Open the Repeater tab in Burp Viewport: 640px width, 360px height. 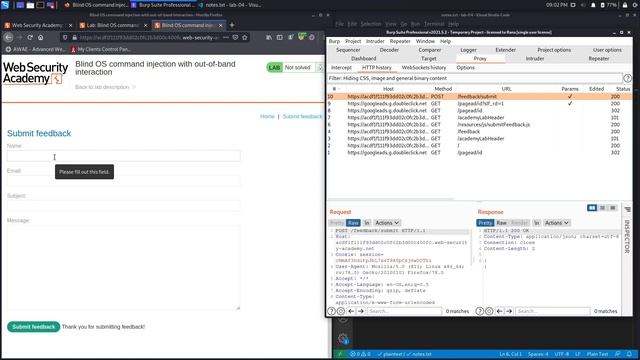click(599, 58)
